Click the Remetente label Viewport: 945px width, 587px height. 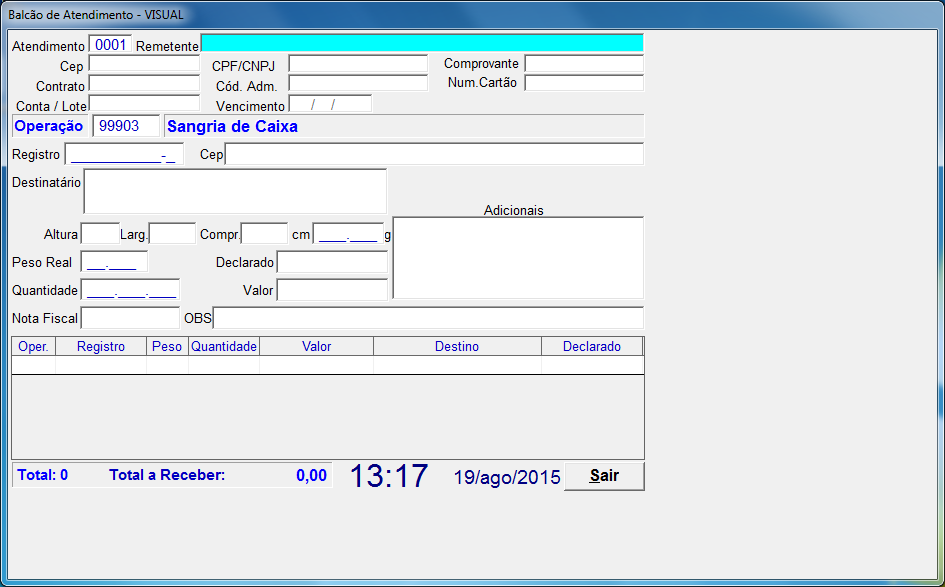tap(167, 46)
